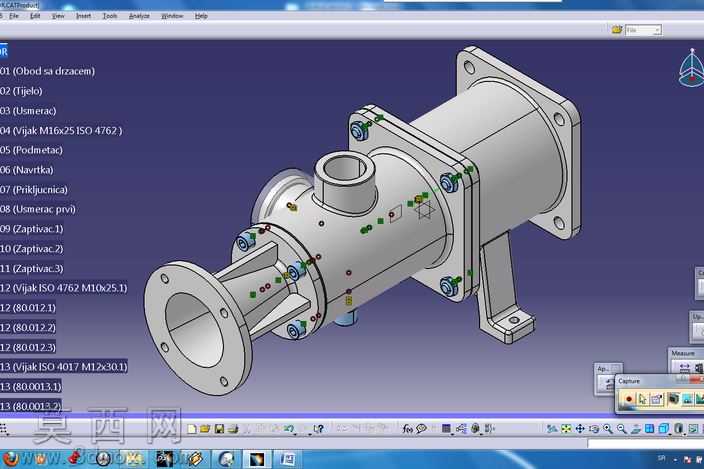The height and width of the screenshot is (469, 704).
Task: Select the Pan view tool
Action: click(x=580, y=429)
